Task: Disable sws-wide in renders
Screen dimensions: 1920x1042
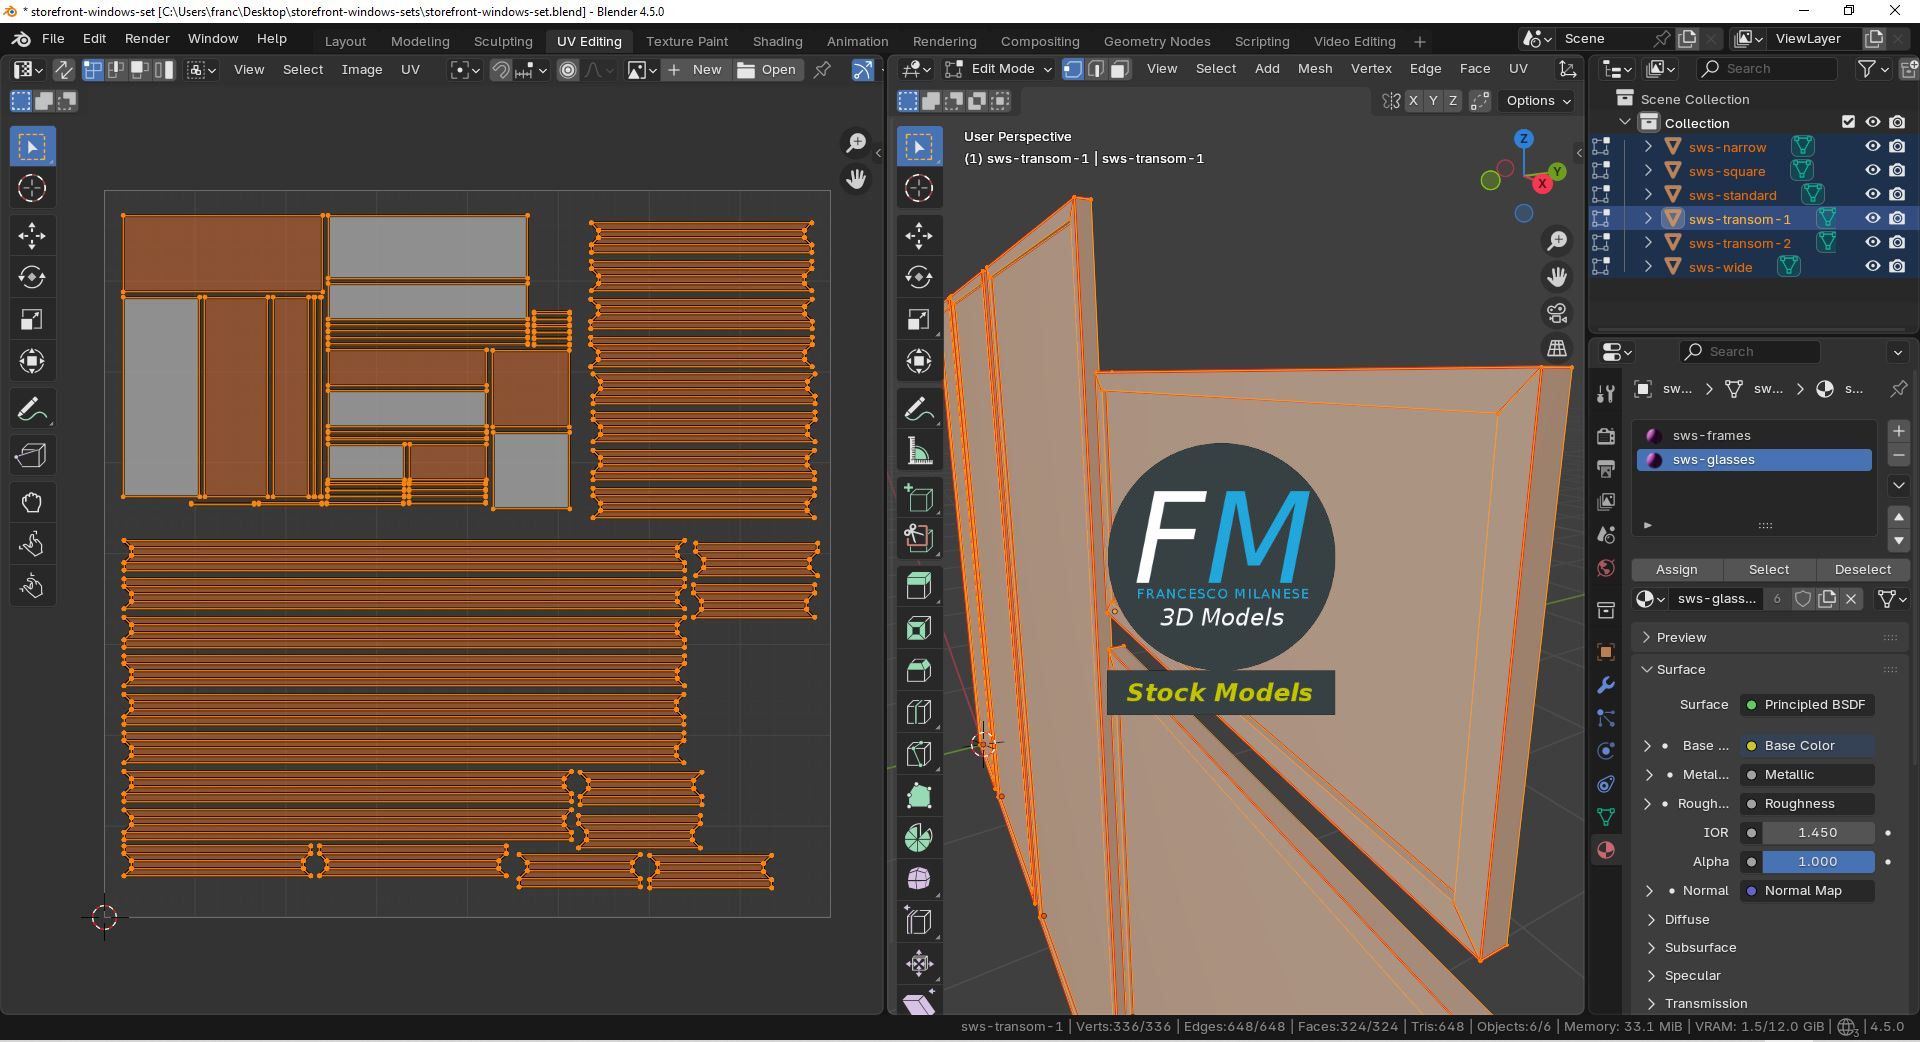Action: [1897, 267]
